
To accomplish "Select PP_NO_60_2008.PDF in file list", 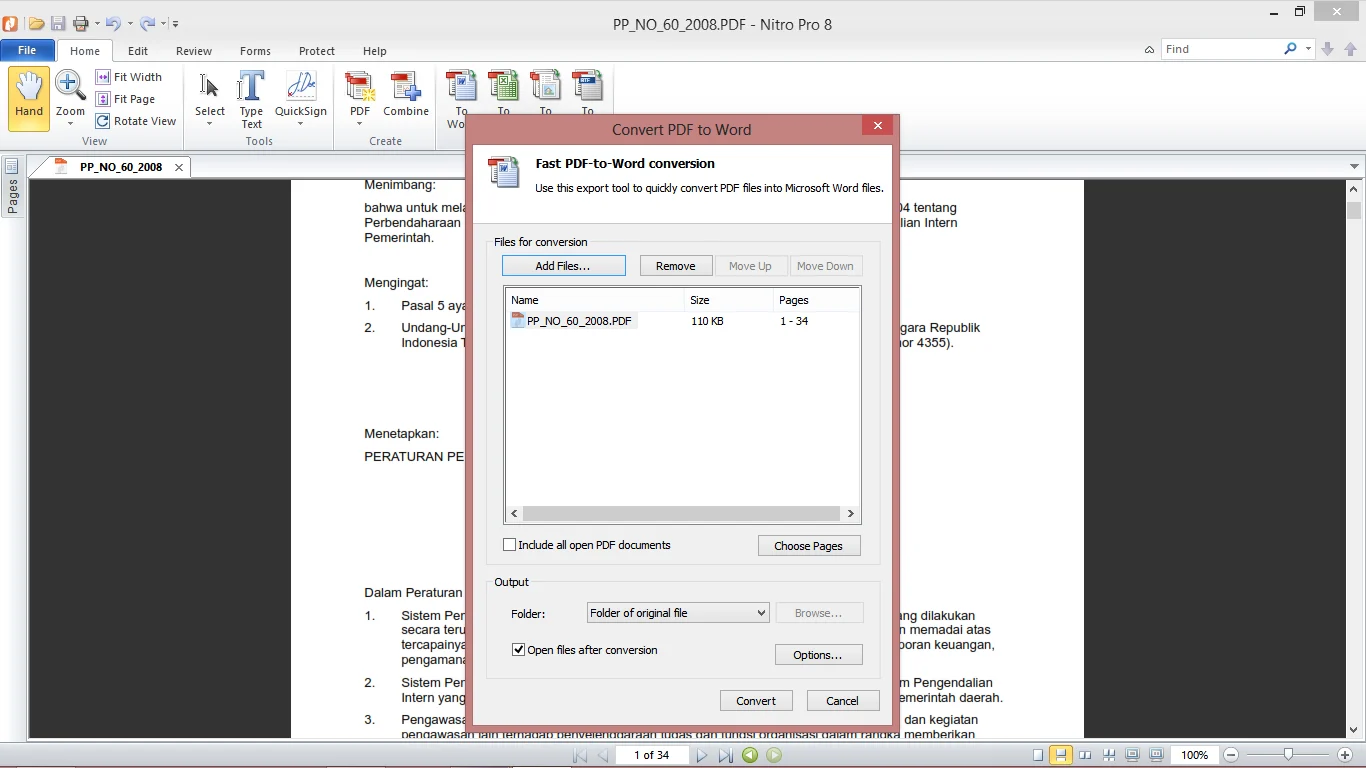I will pyautogui.click(x=572, y=321).
